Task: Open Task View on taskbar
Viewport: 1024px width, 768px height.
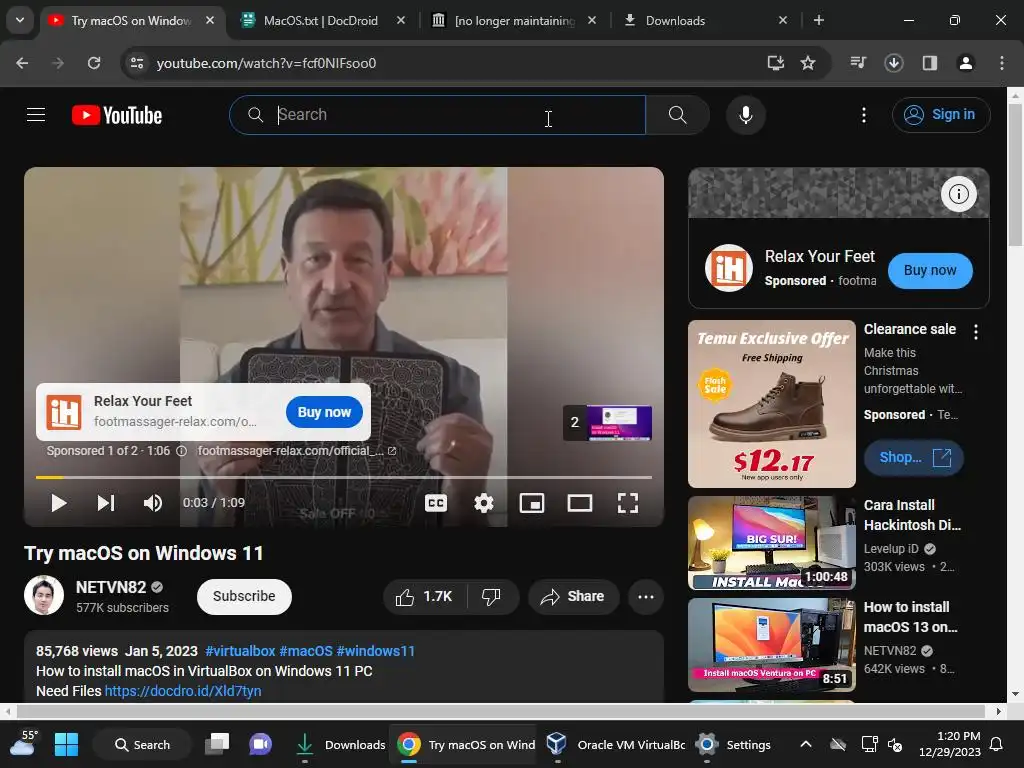Action: [217, 744]
